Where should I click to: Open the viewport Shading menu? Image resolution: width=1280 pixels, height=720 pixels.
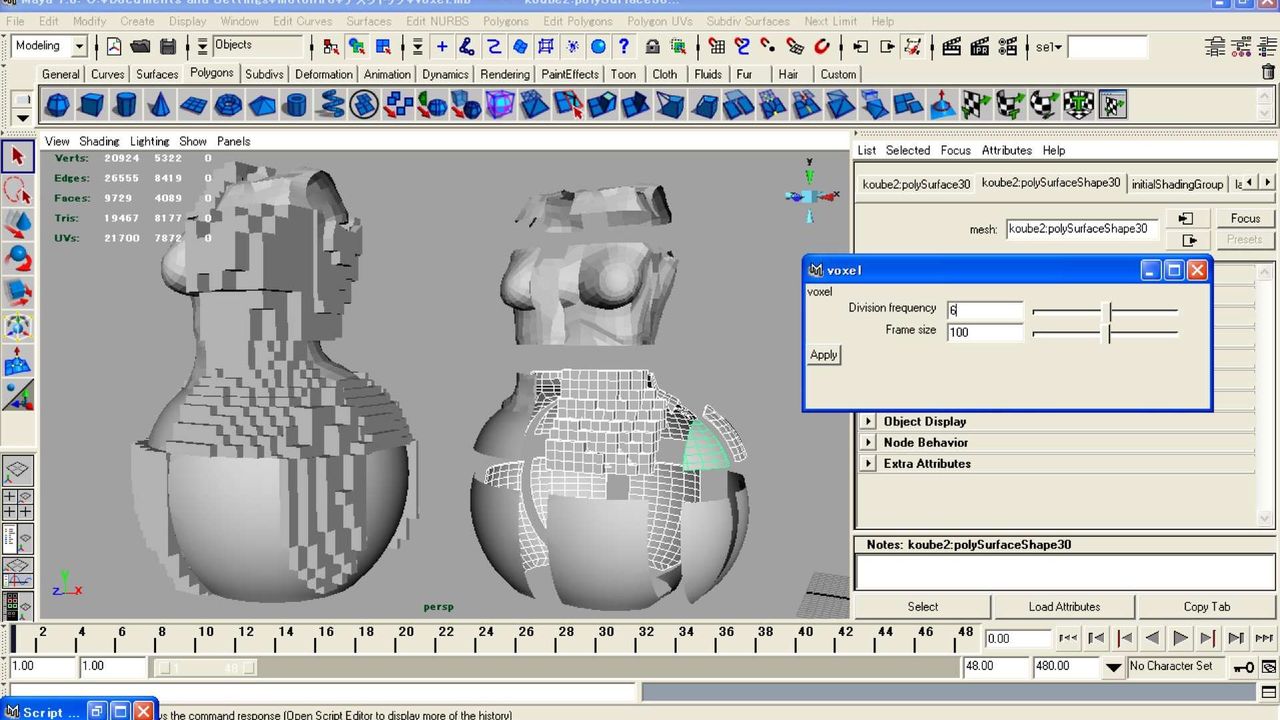point(99,141)
